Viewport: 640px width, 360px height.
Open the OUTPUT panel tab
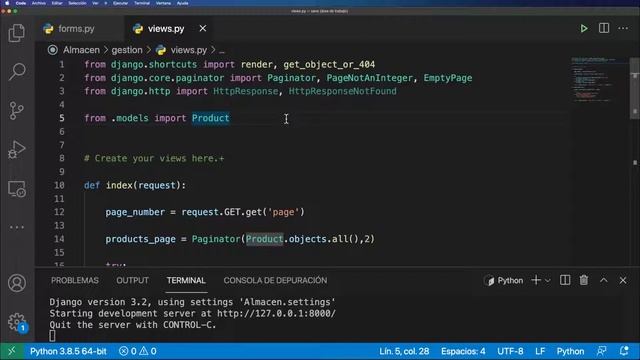click(133, 280)
